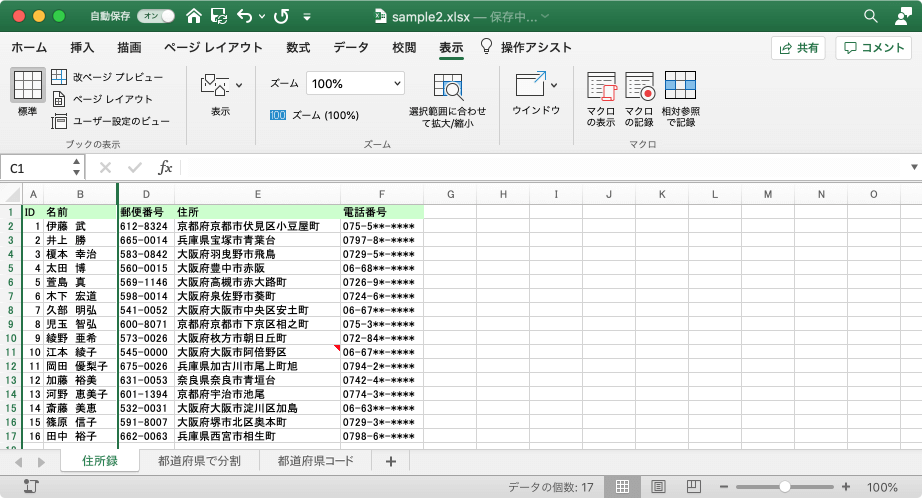Viewport: 922px width, 498px height.
Task: Click the Search magnifier icon
Action: click(871, 16)
